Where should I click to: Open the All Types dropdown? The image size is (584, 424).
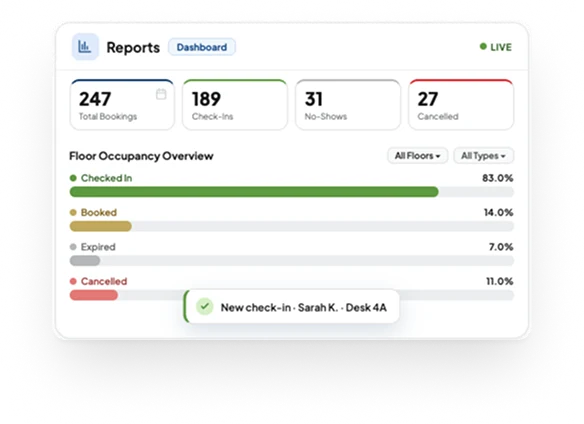(x=483, y=156)
